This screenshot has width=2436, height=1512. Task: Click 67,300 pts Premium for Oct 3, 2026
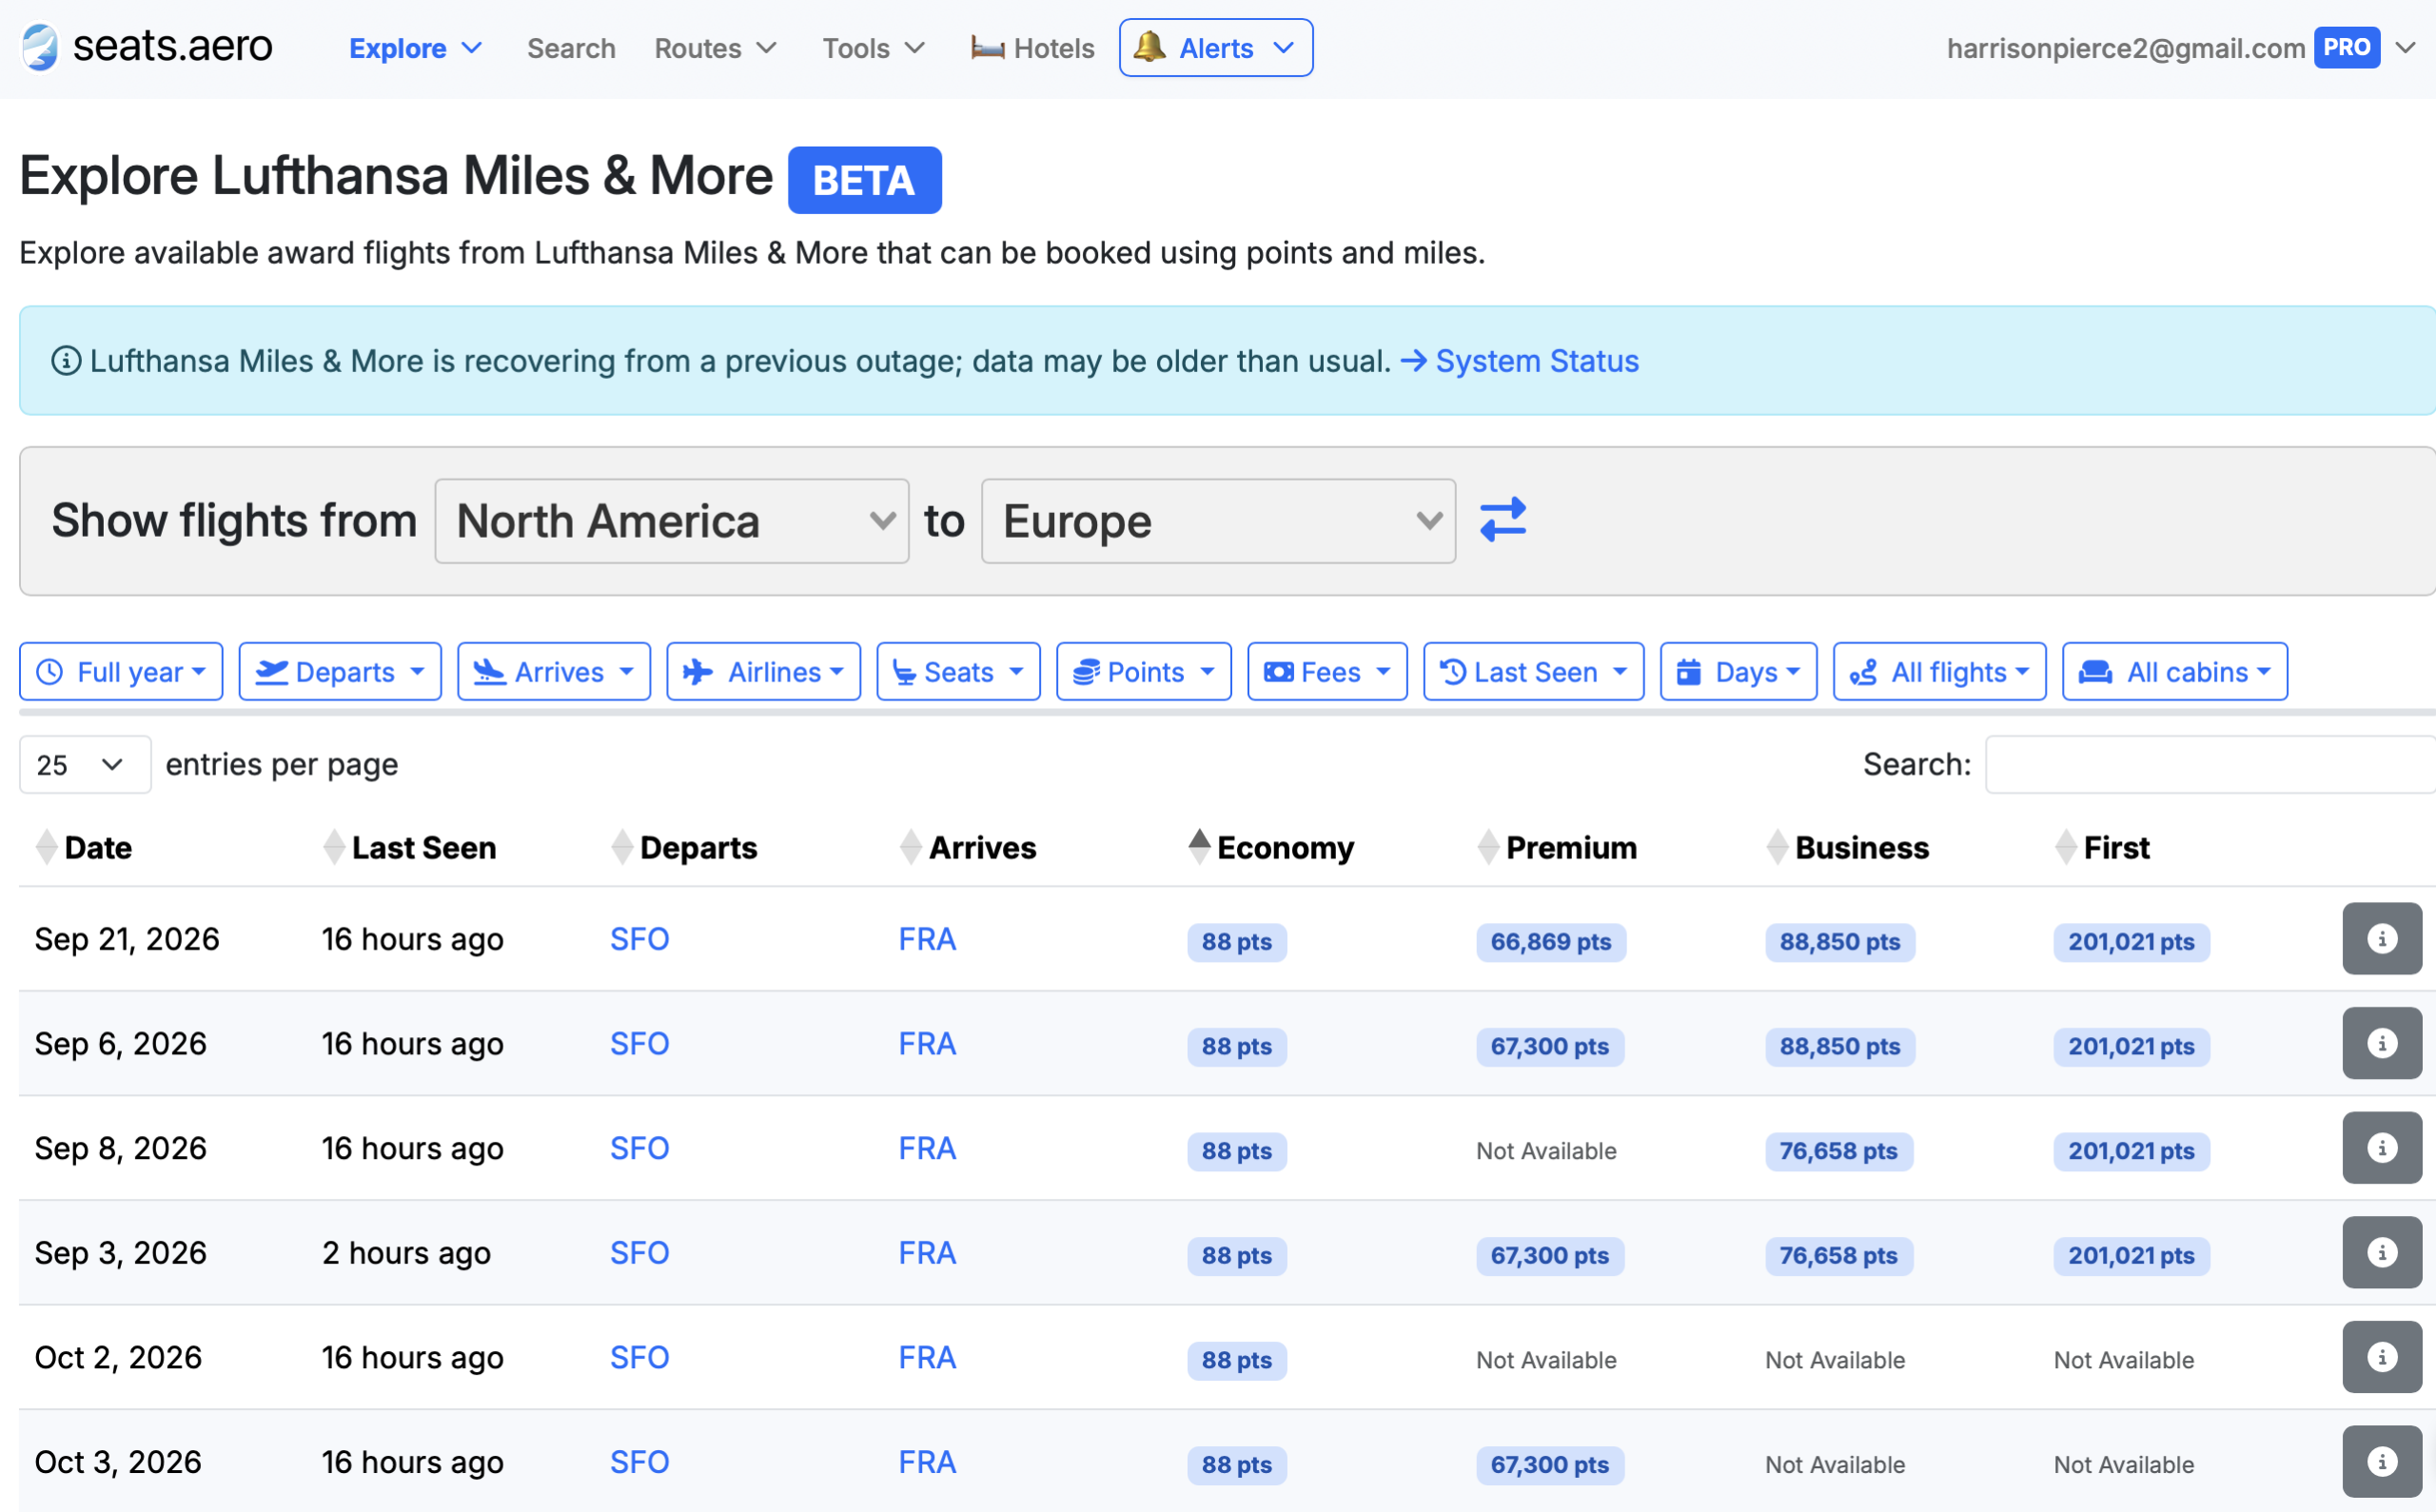1550,1465
